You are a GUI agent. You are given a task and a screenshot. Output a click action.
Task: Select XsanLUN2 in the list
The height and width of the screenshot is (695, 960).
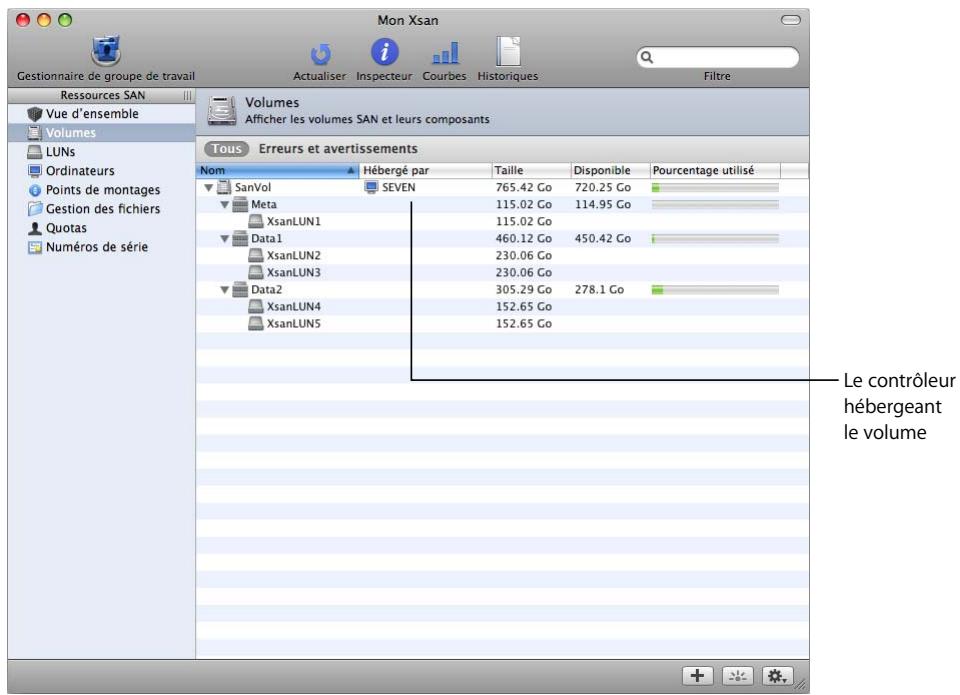pos(502,255)
